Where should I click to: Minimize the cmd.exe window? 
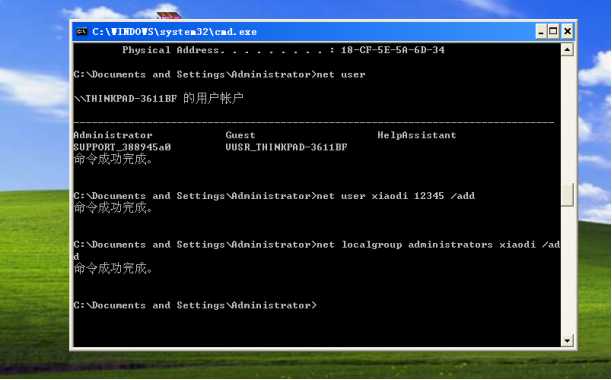click(541, 32)
